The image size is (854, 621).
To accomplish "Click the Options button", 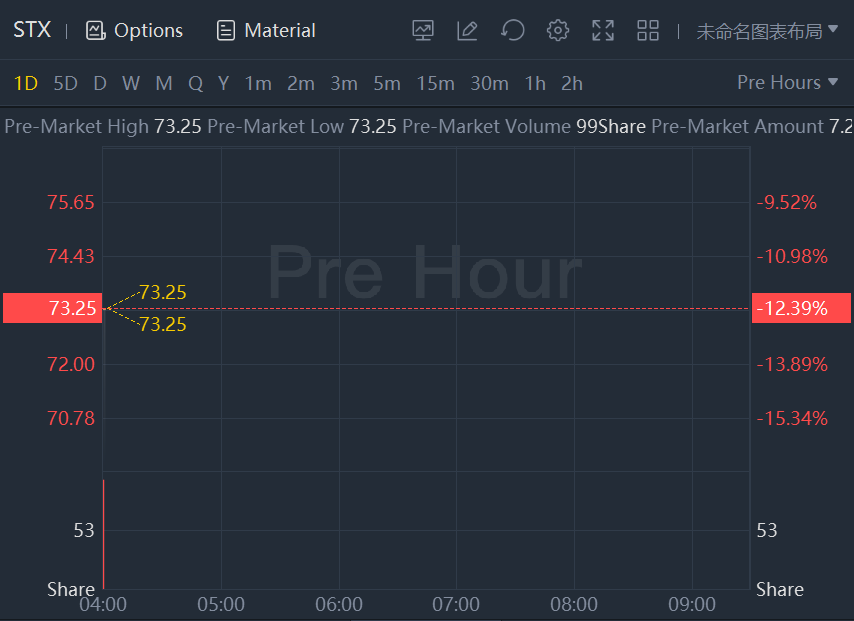I will 135,30.
